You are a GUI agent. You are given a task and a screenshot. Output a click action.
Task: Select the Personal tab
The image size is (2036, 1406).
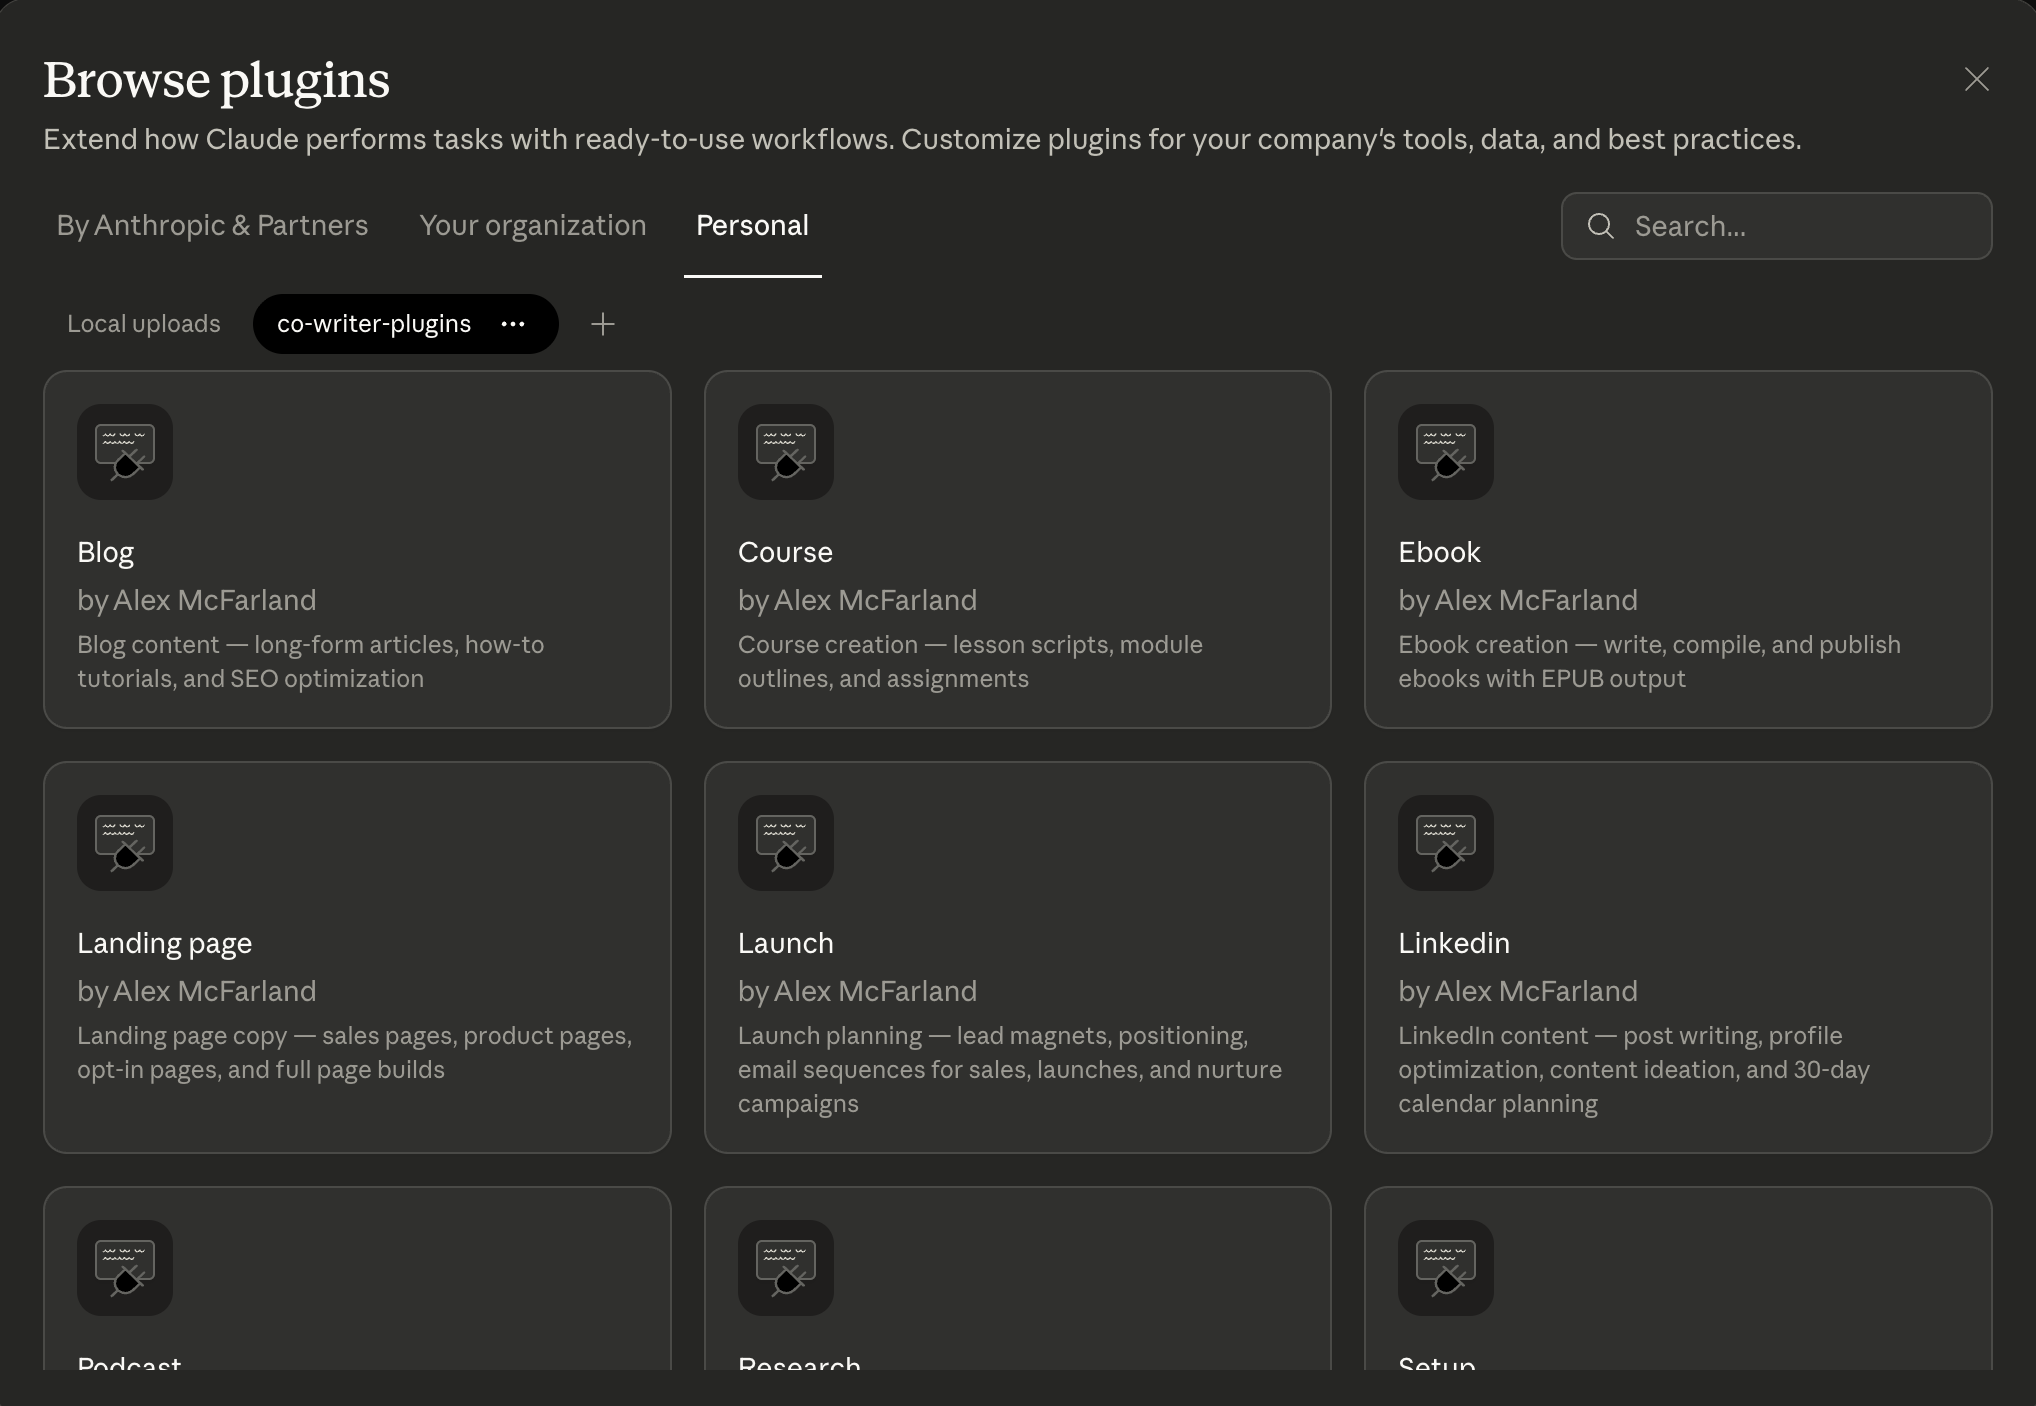point(752,226)
